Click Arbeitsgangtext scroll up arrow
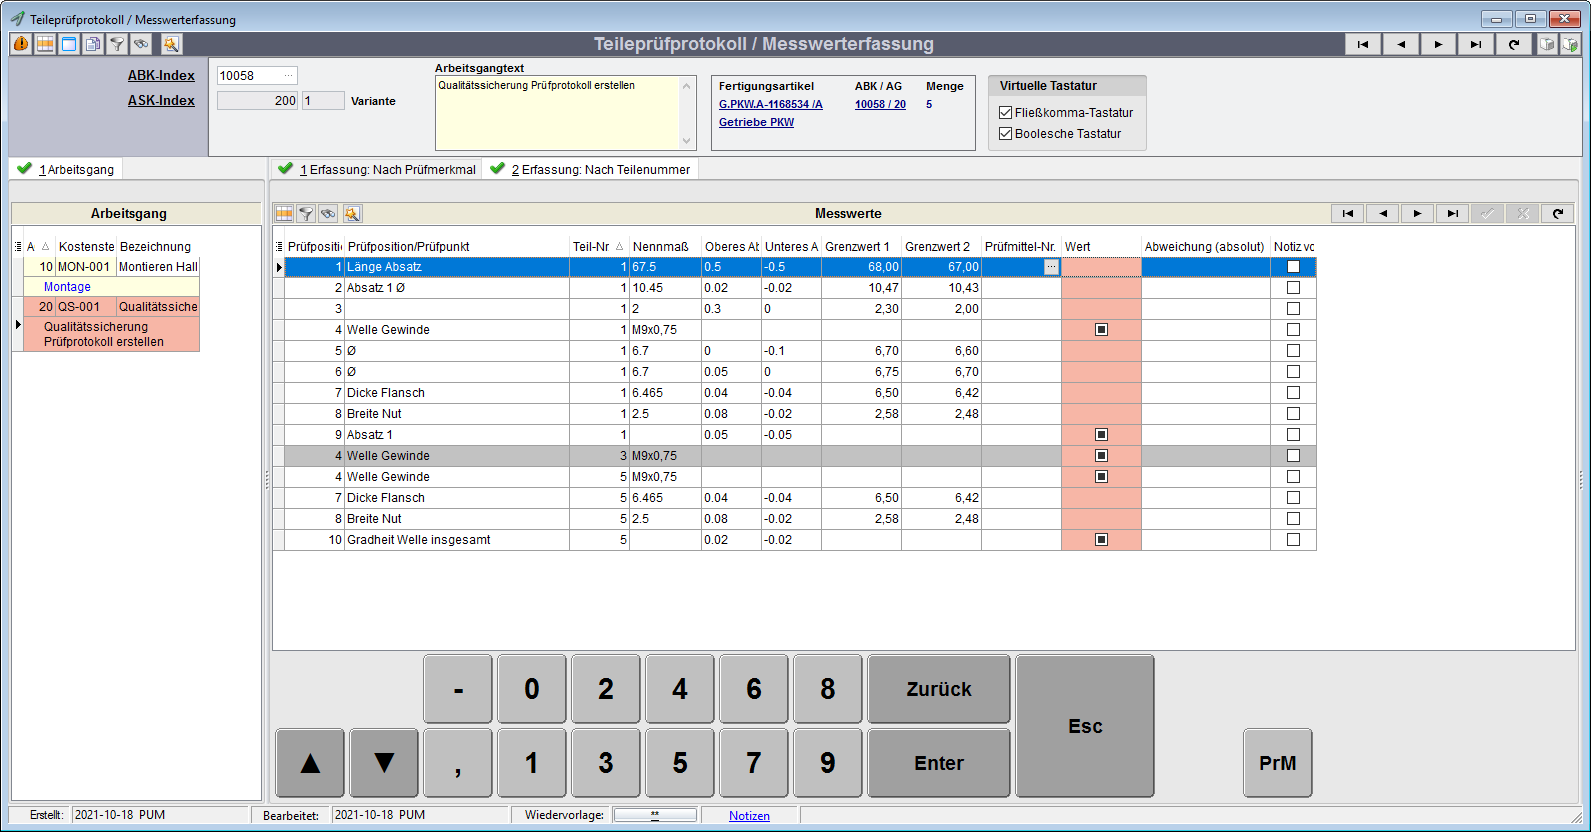 (x=687, y=86)
